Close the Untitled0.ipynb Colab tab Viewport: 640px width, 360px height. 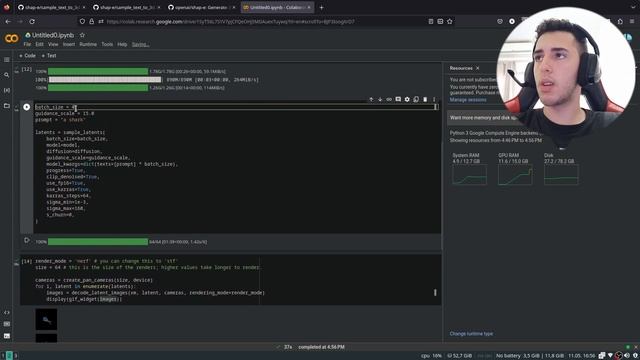point(309,7)
